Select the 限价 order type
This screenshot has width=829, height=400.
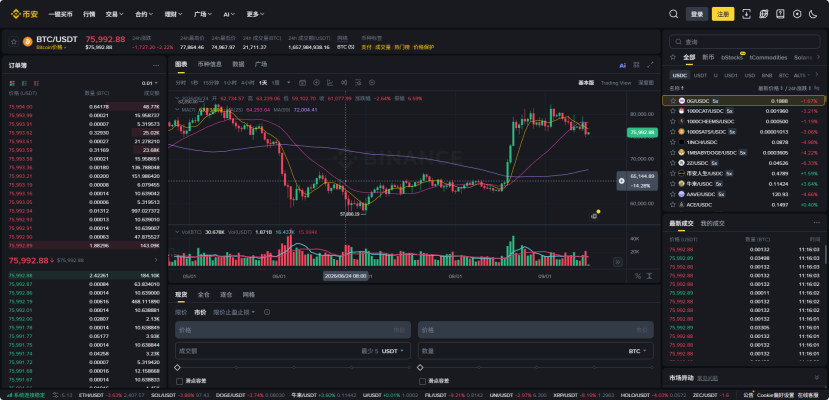tap(181, 312)
